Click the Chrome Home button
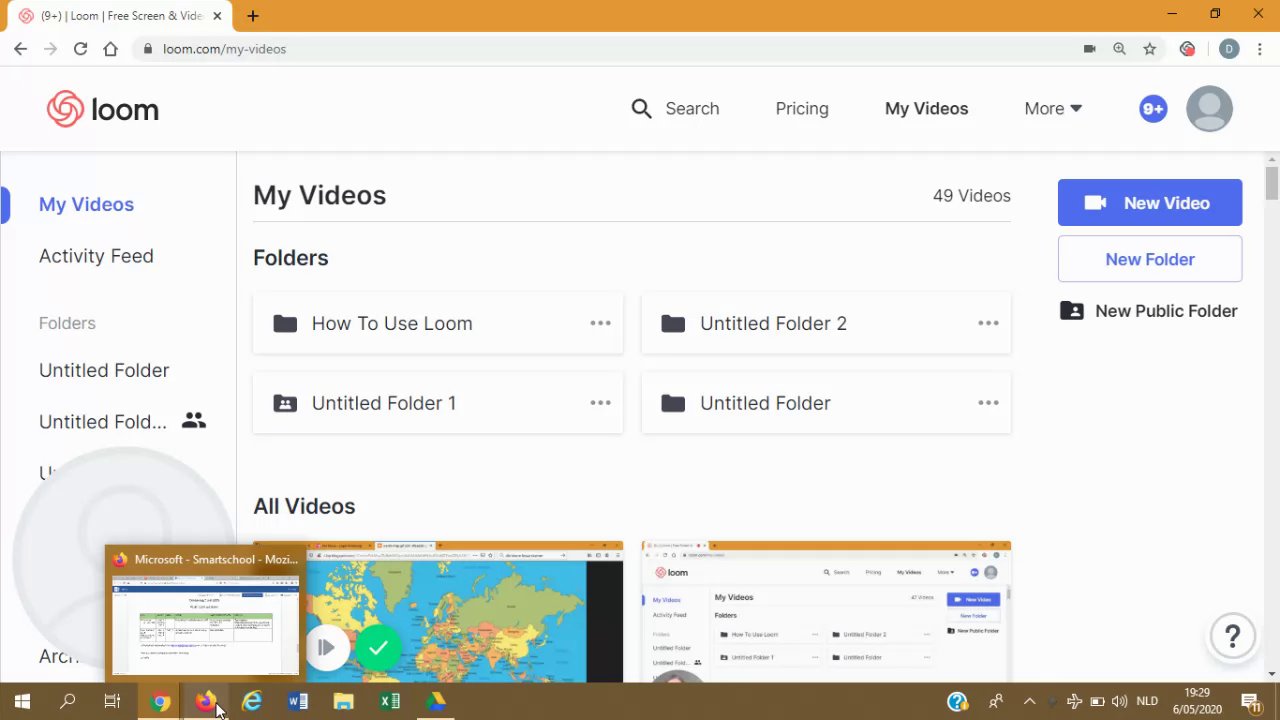The height and width of the screenshot is (720, 1280). tap(110, 49)
